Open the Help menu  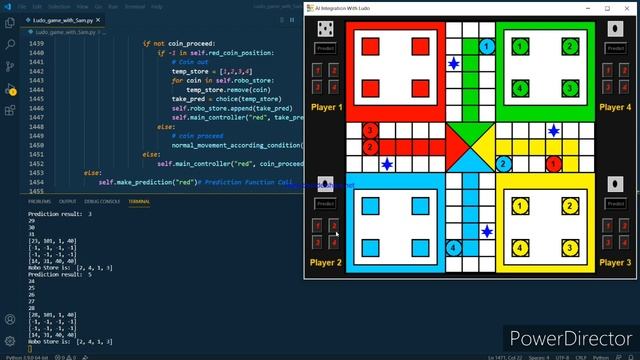[x=157, y=7]
